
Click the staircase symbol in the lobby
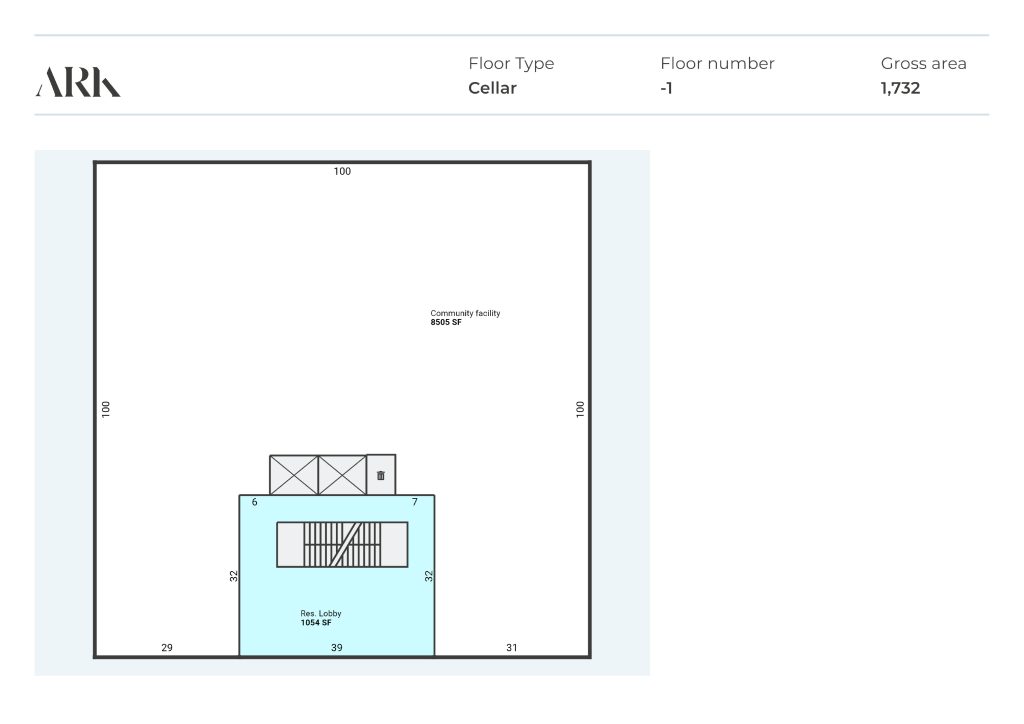342,545
